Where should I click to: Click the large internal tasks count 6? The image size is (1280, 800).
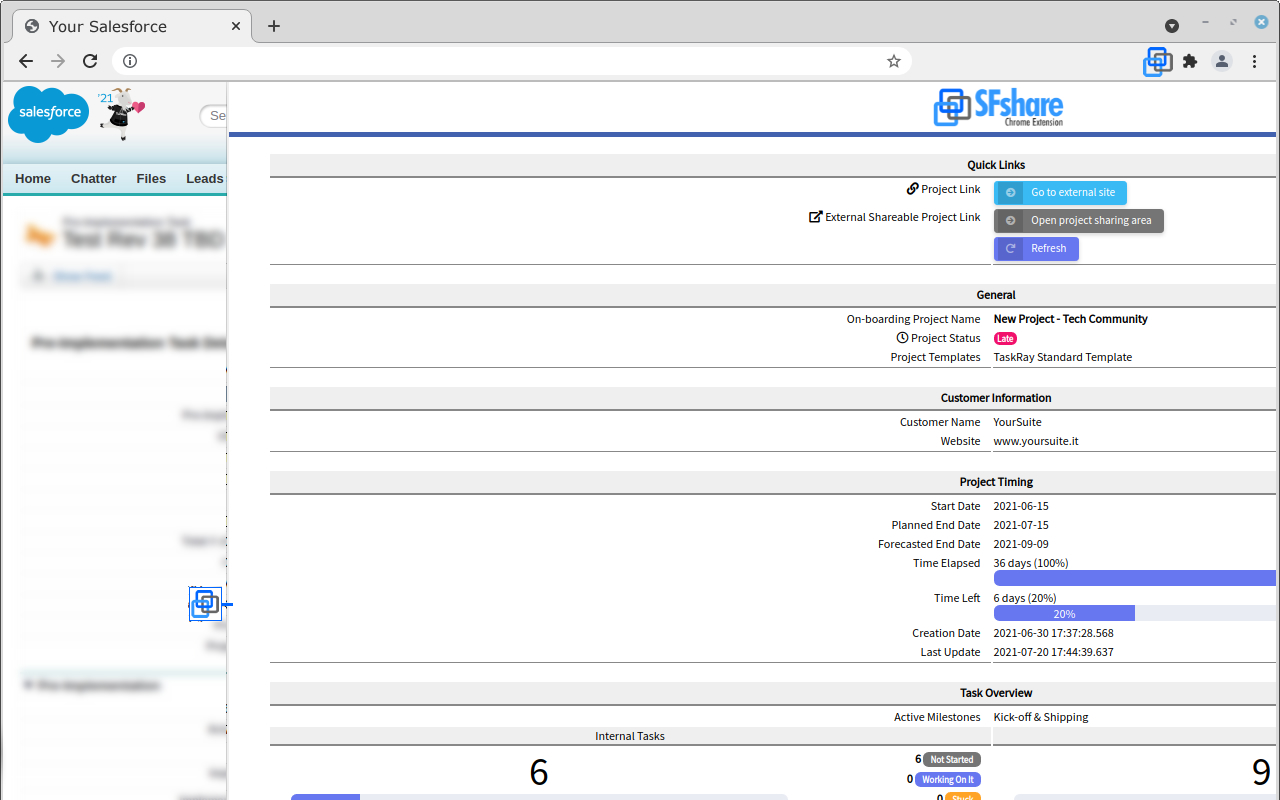pos(539,772)
